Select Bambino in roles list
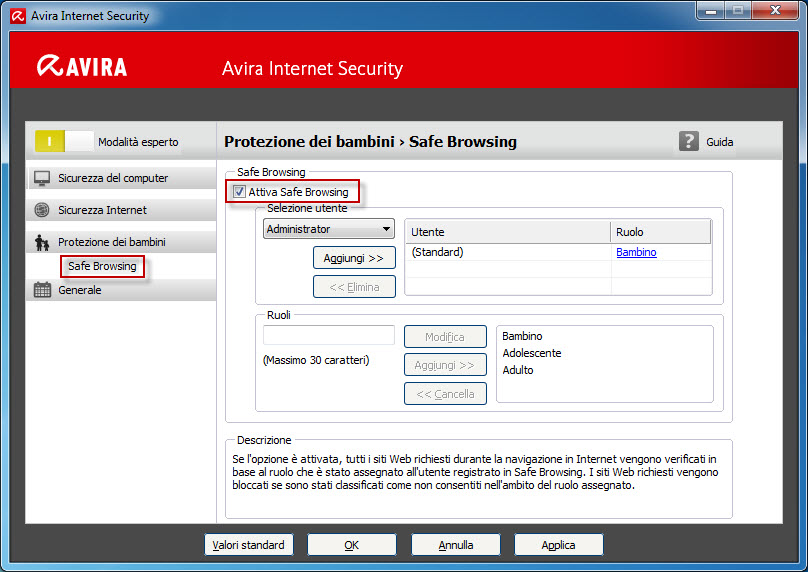Viewport: 808px width, 572px height. pyautogui.click(x=522, y=336)
